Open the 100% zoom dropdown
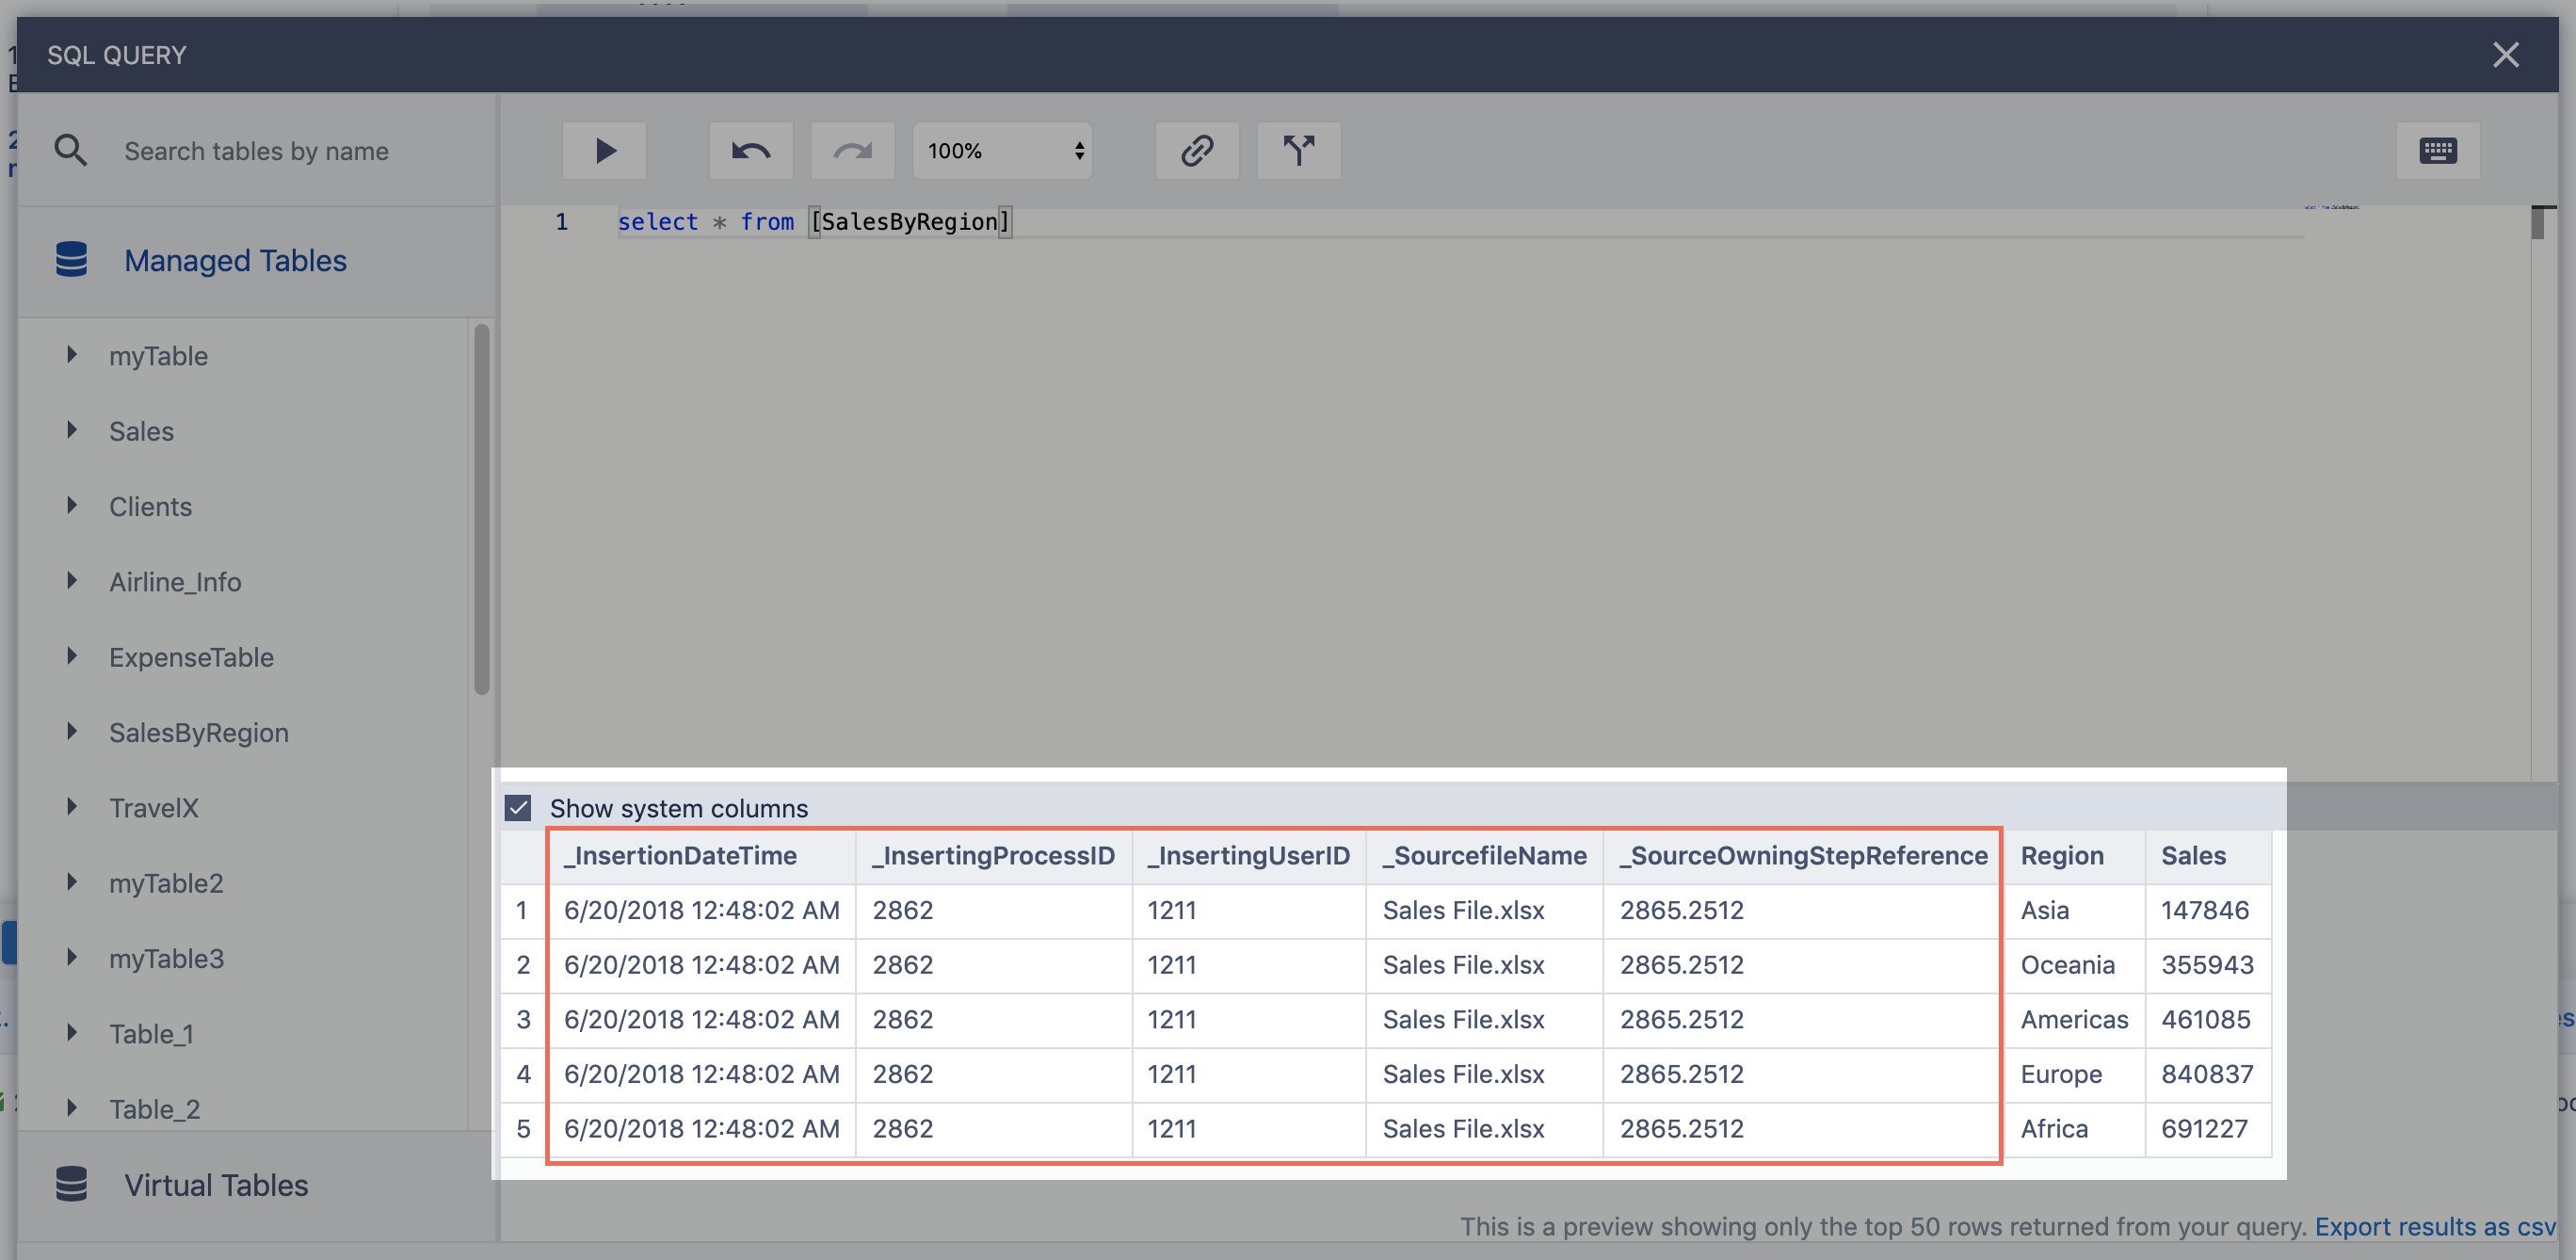The height and width of the screenshot is (1260, 2576). point(1002,151)
